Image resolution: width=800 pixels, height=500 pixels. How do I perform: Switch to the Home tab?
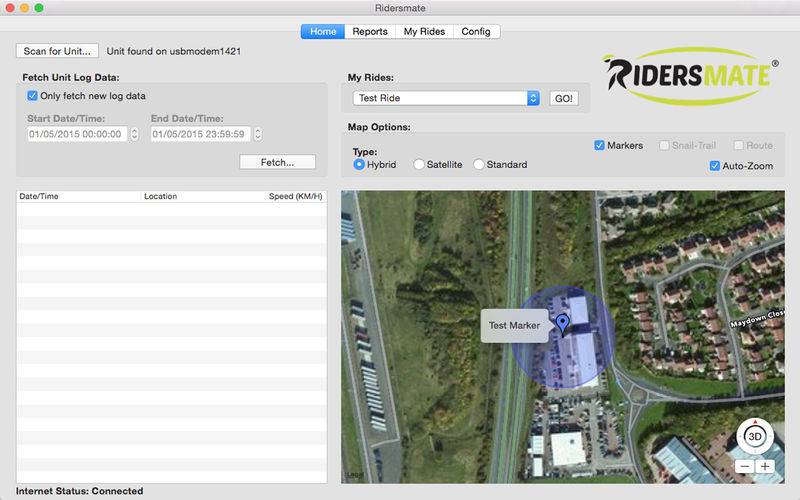[323, 32]
